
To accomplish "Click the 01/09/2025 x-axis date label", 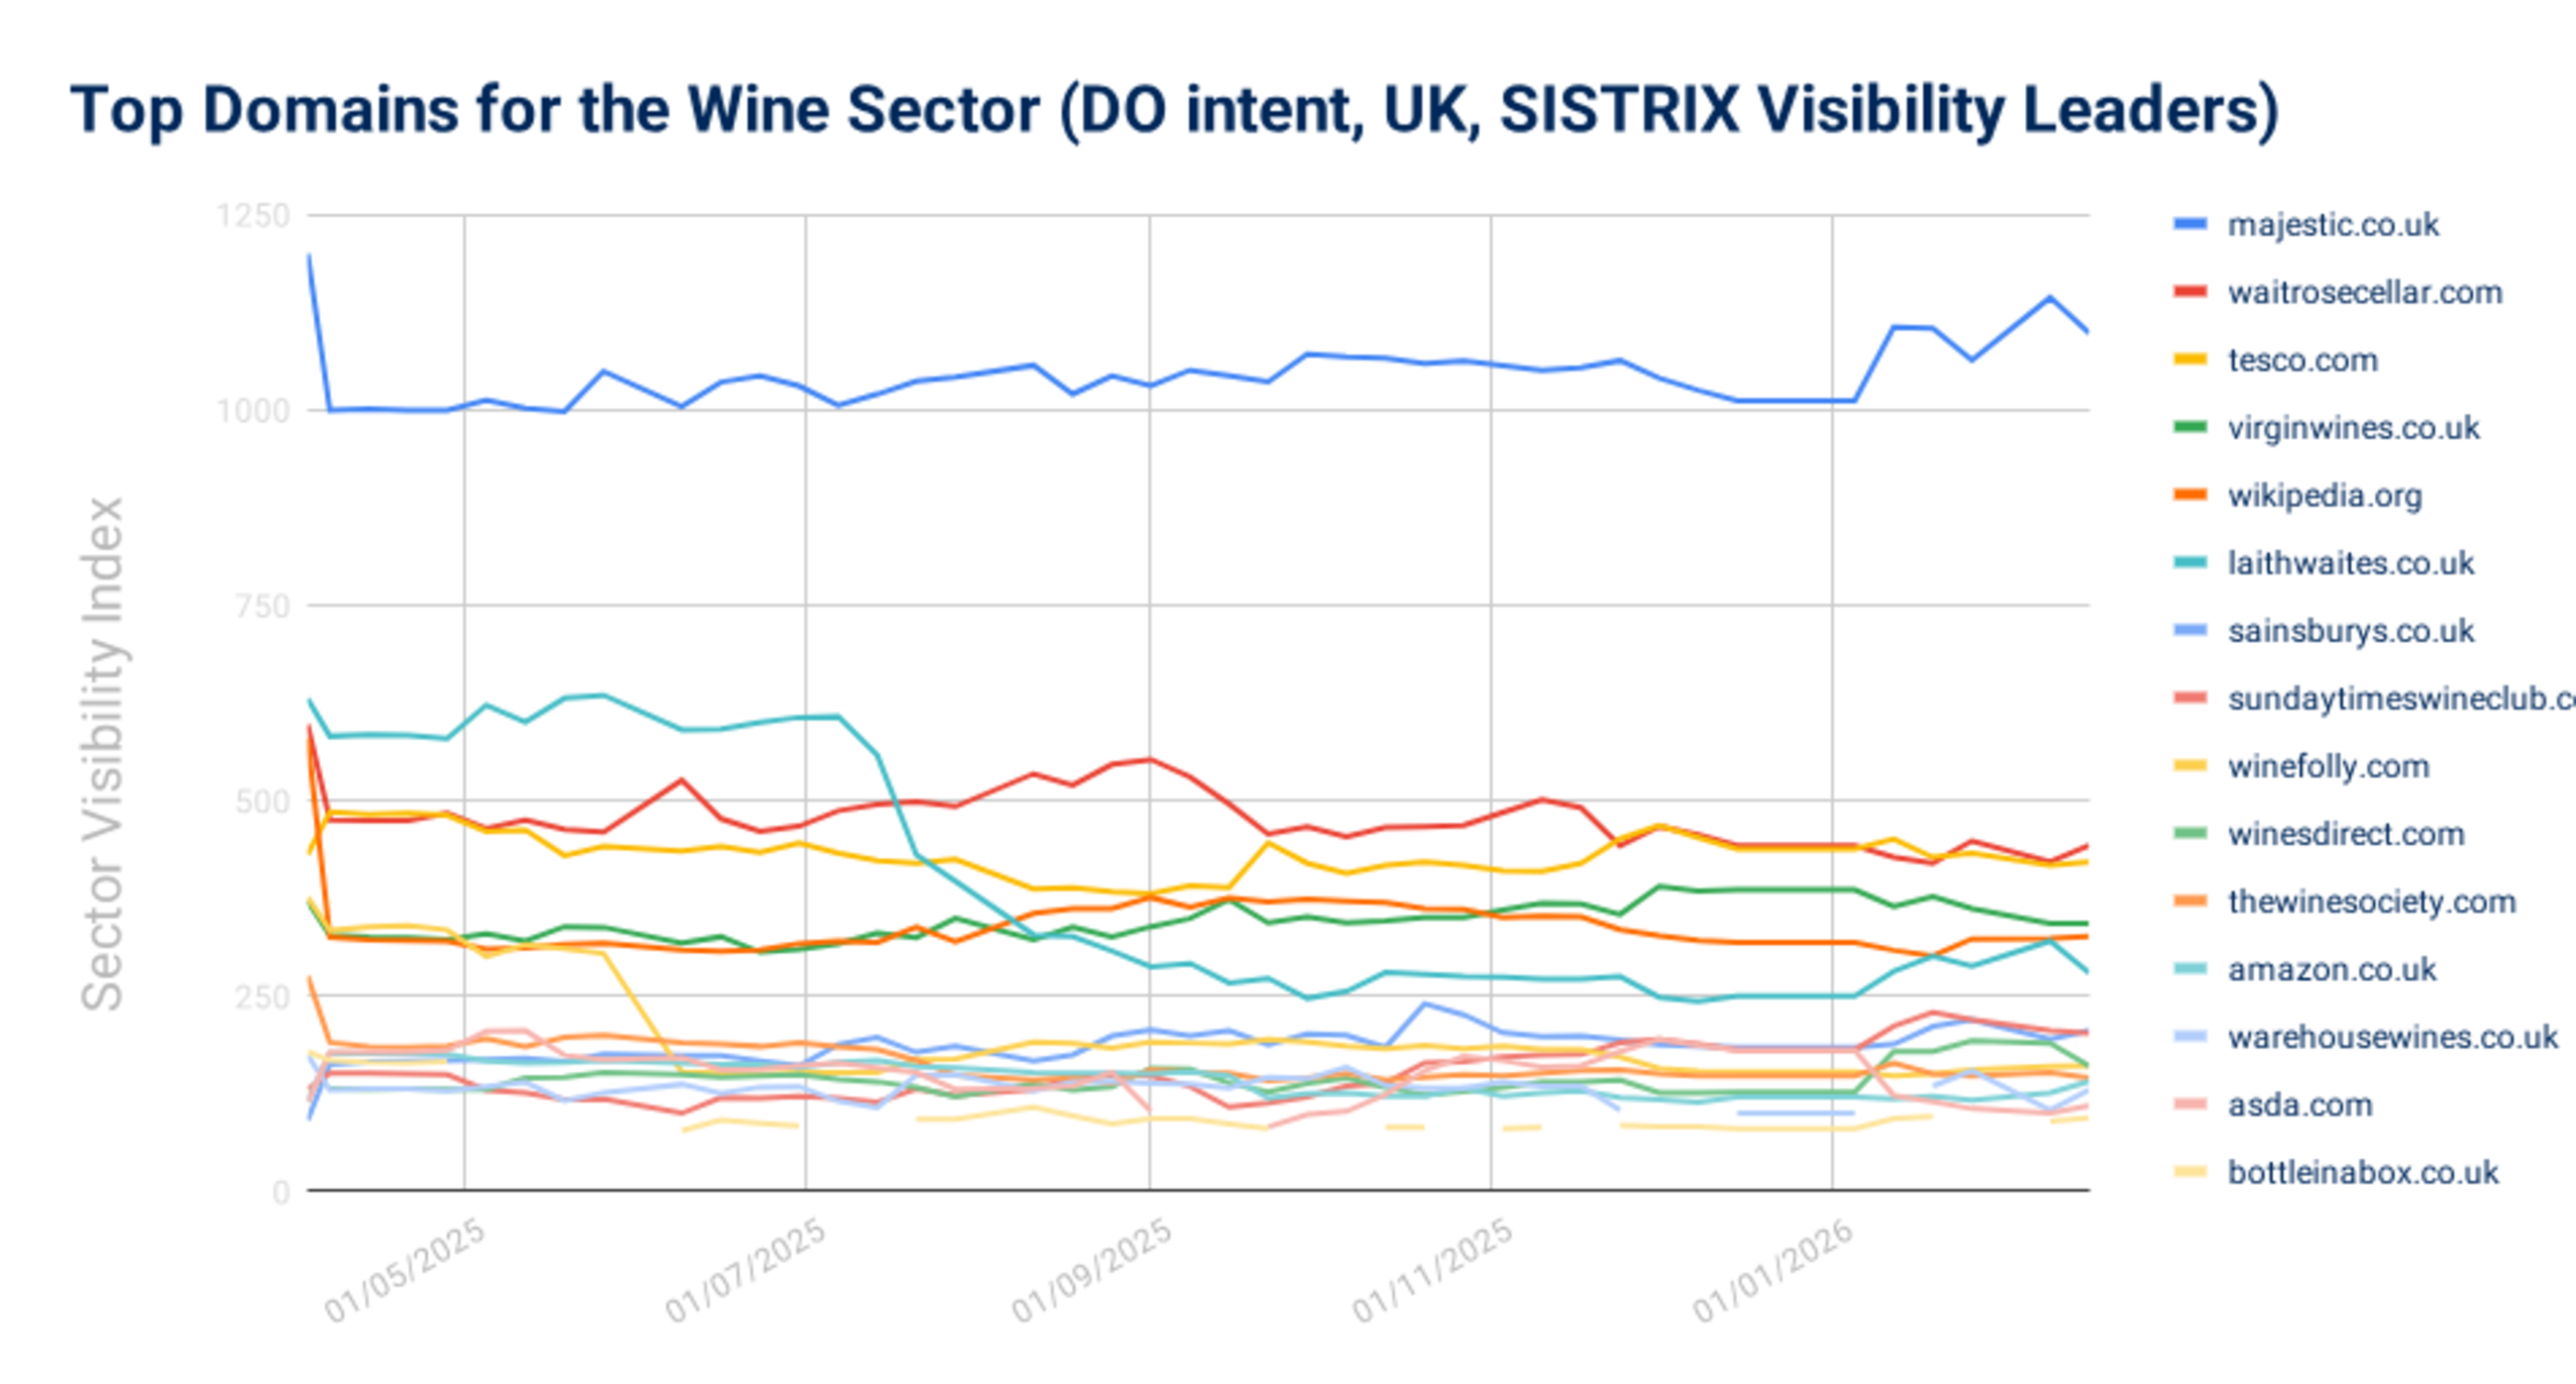I will tap(1092, 1270).
